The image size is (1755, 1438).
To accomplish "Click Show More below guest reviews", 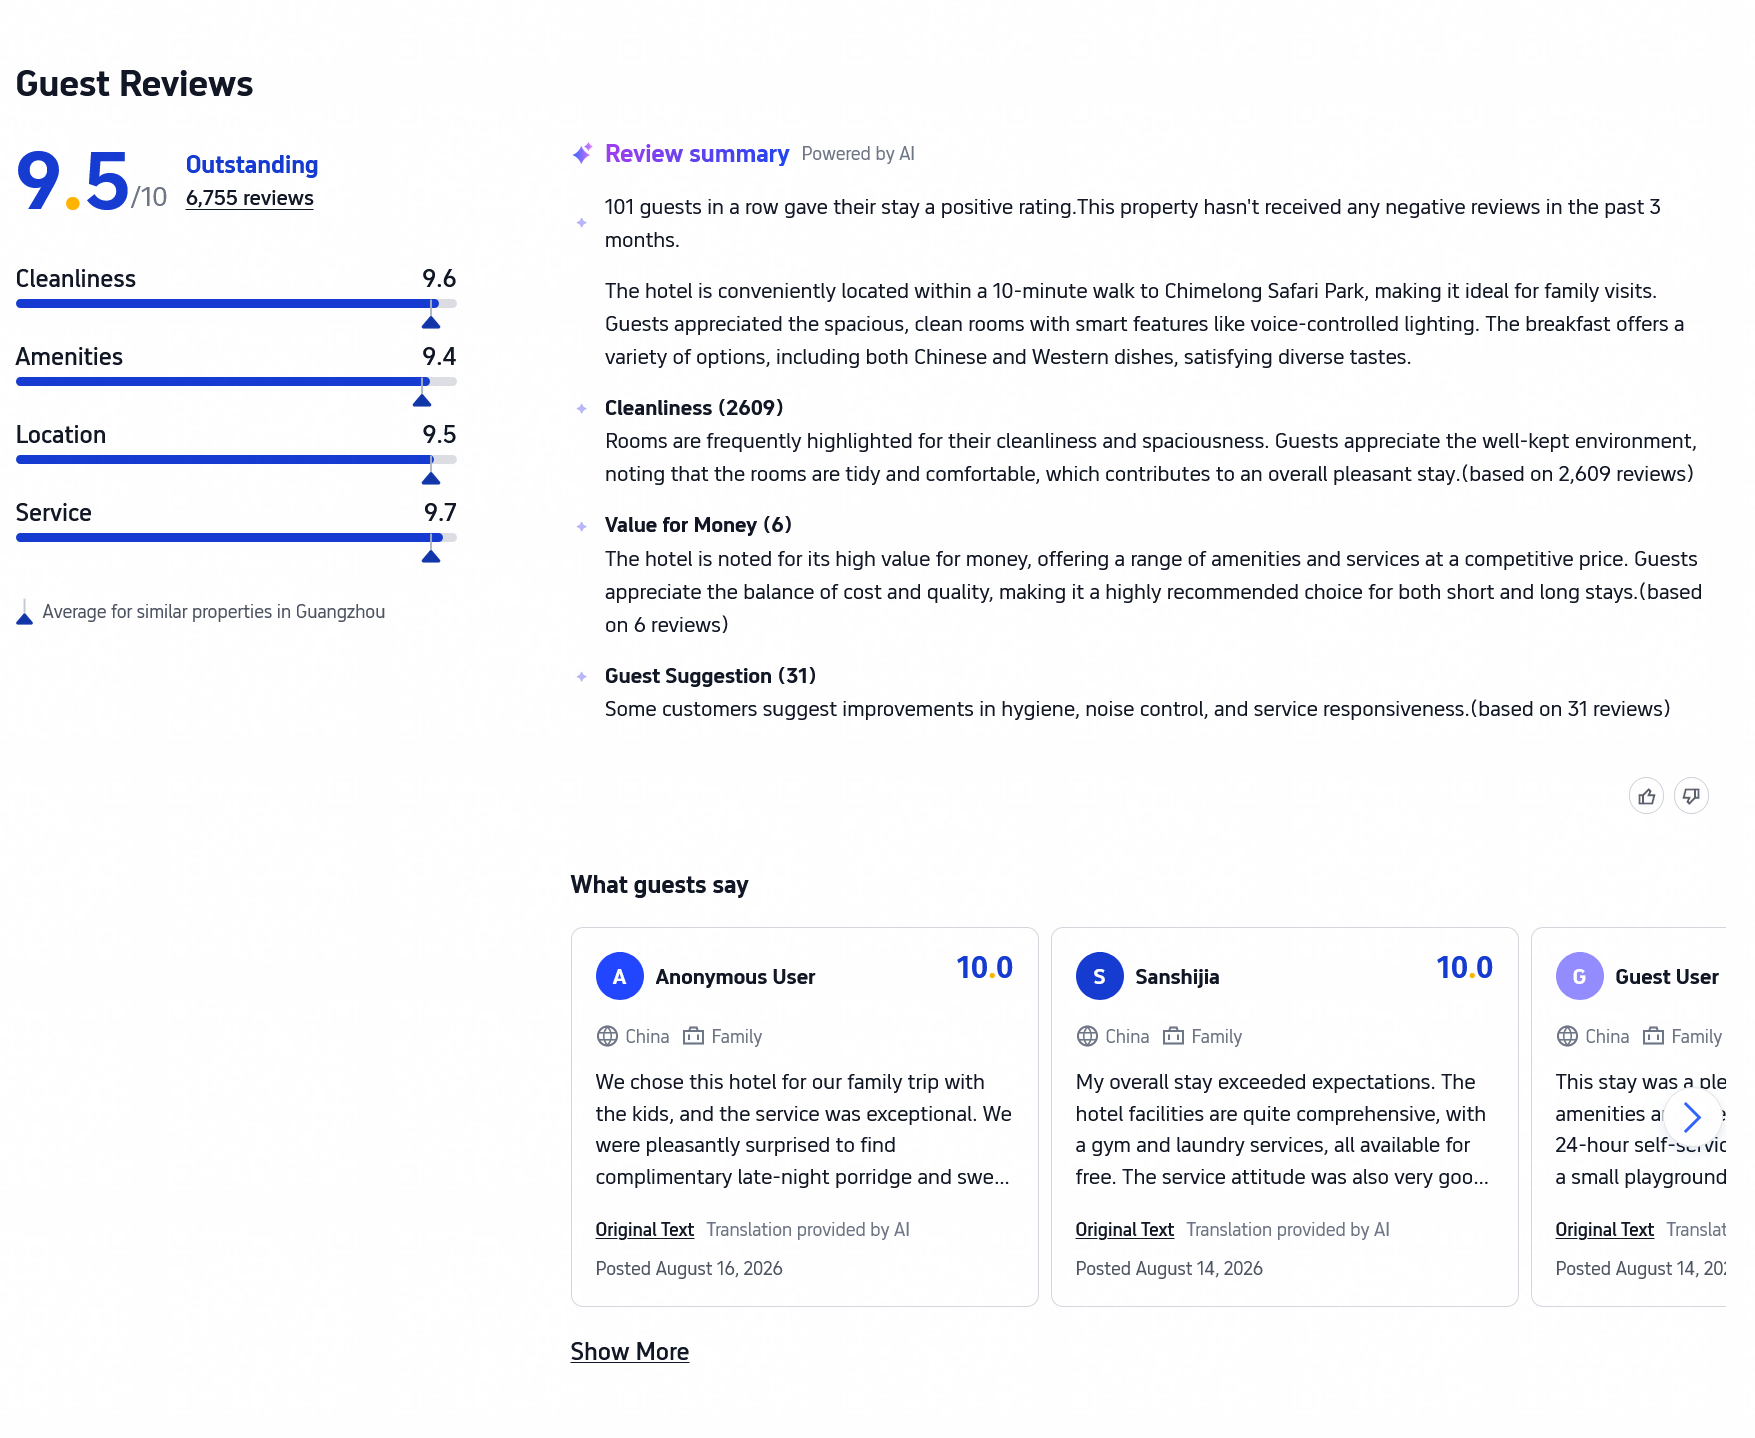I will click(x=630, y=1352).
